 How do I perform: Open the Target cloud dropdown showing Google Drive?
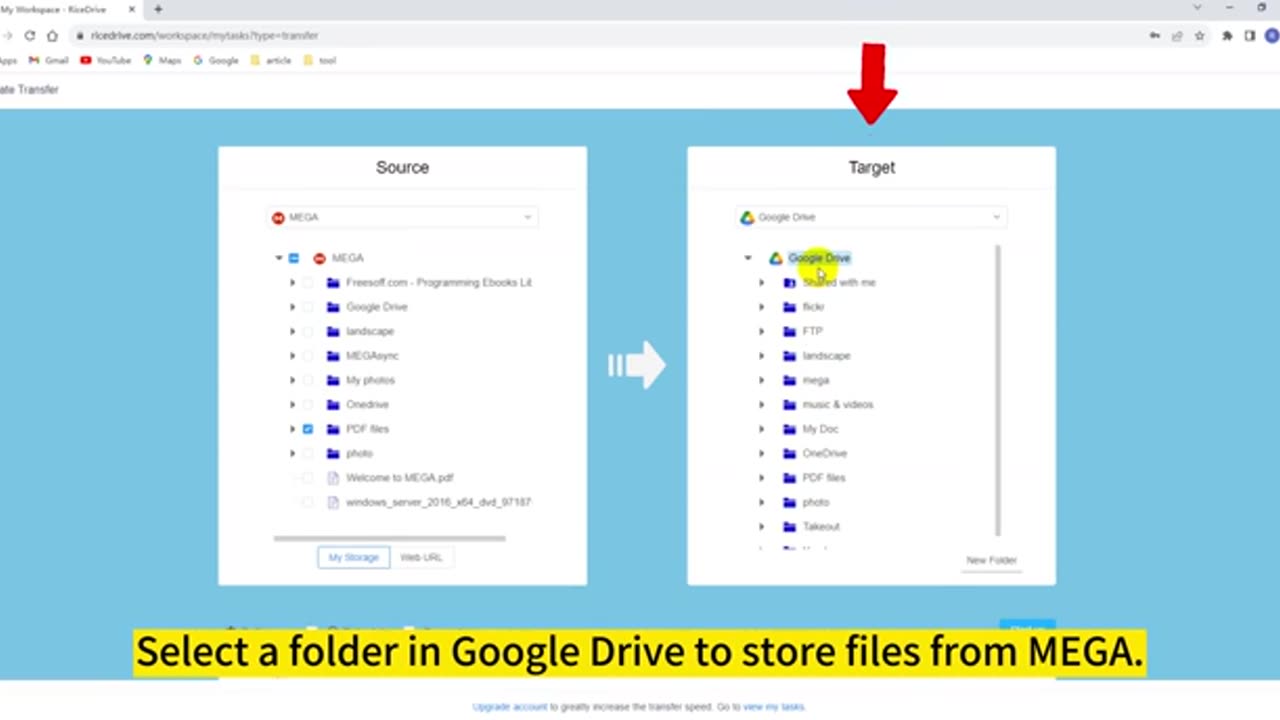[871, 217]
